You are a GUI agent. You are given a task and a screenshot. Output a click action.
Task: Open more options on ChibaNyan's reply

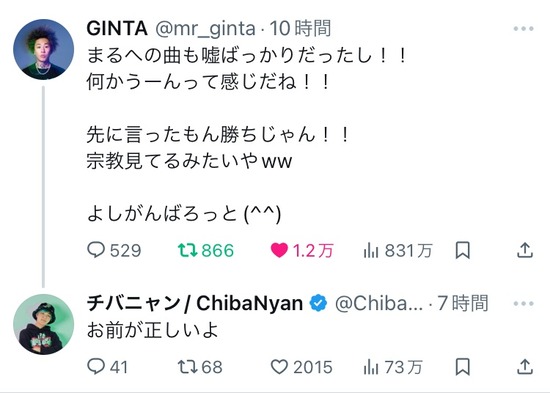click(523, 304)
